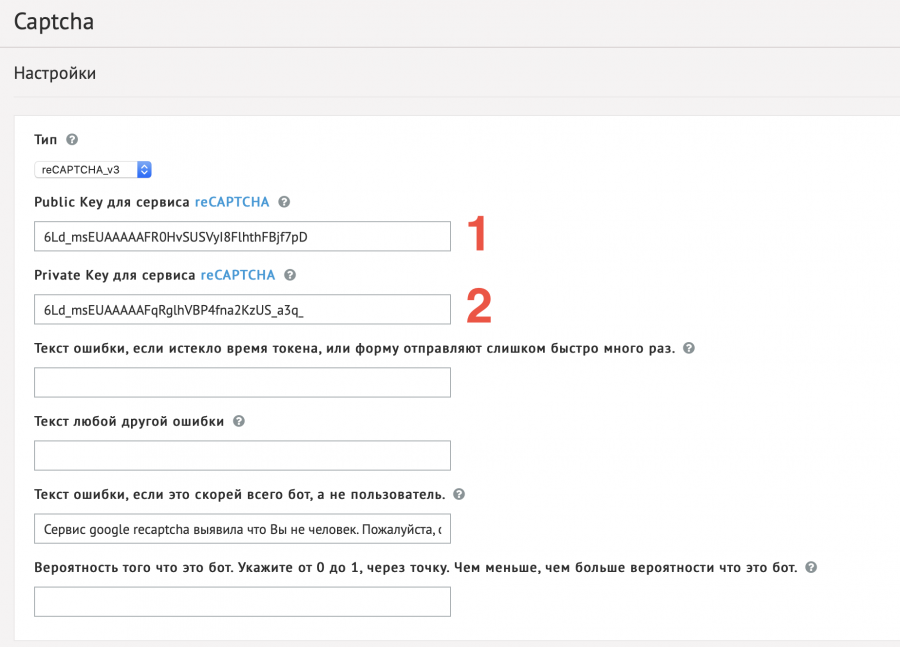Focus the Private Key input field

point(242,310)
